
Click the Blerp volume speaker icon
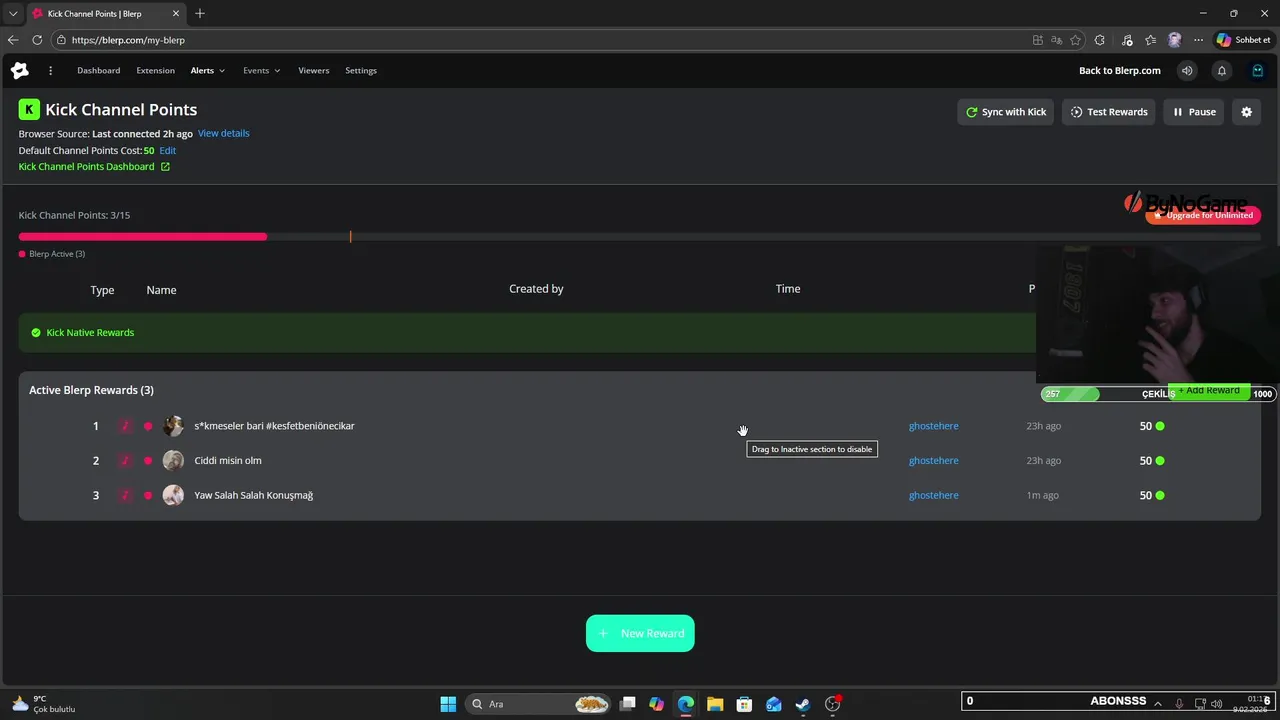[x=1187, y=71]
